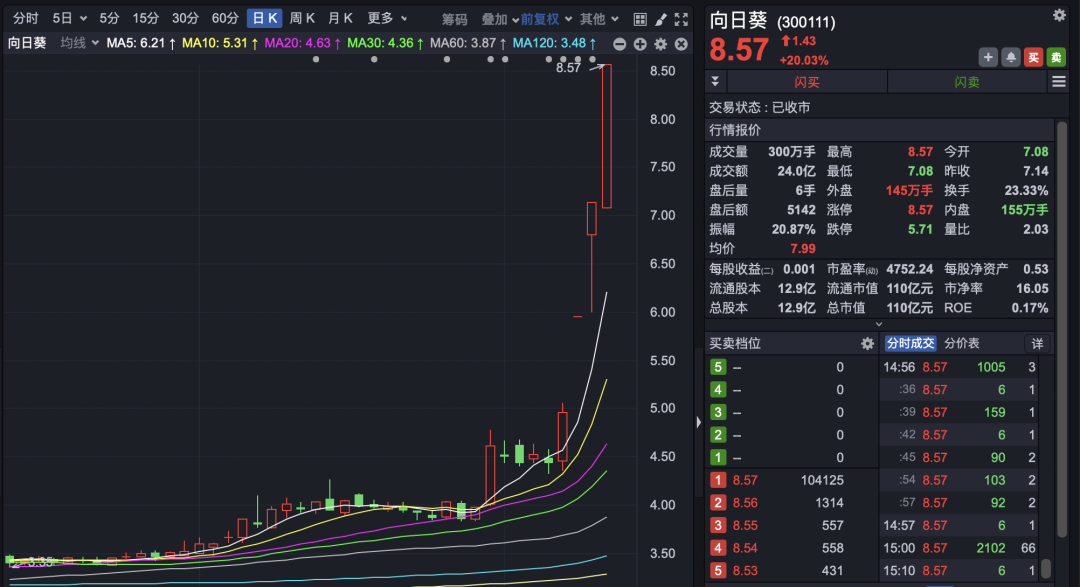
Task: Open 买卖档位 settings gear
Action: [867, 343]
